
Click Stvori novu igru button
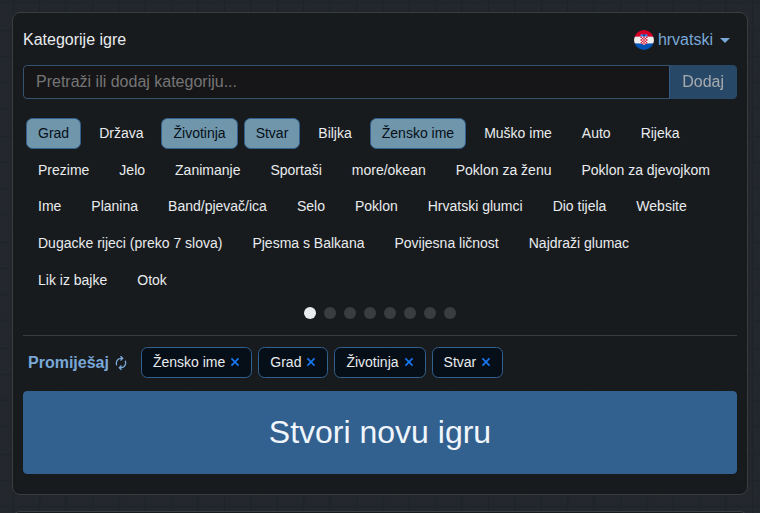click(x=380, y=433)
